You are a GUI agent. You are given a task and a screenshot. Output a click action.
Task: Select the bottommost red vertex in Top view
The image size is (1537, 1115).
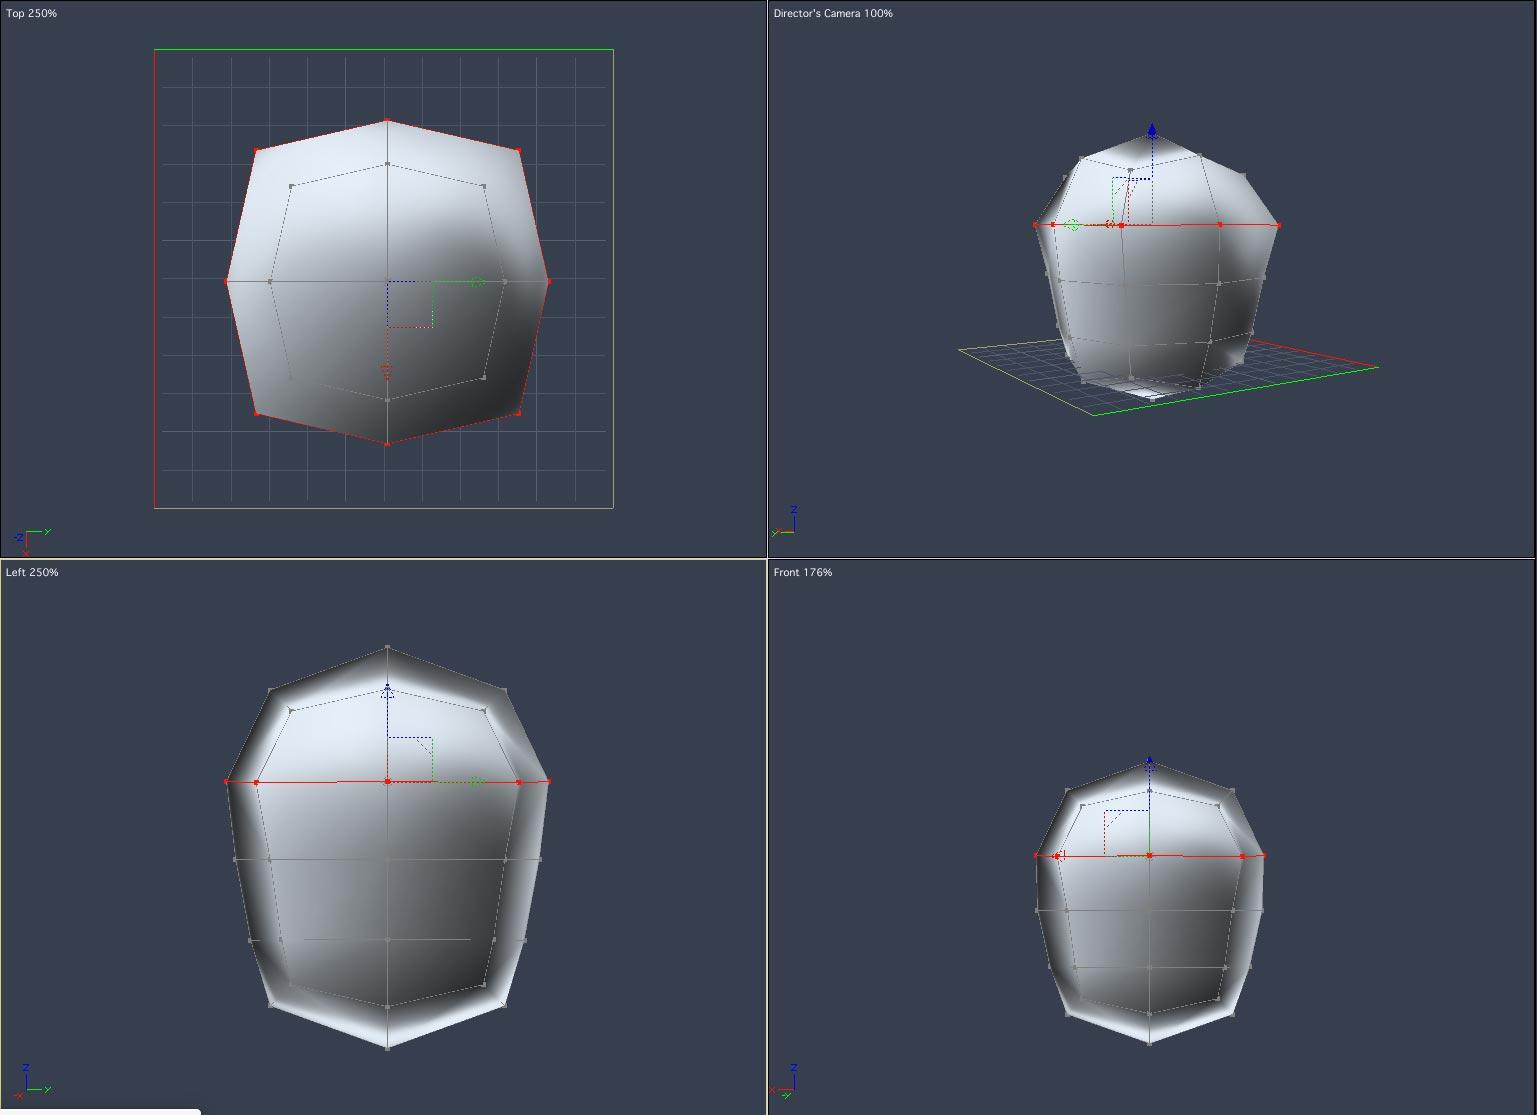[x=387, y=443]
